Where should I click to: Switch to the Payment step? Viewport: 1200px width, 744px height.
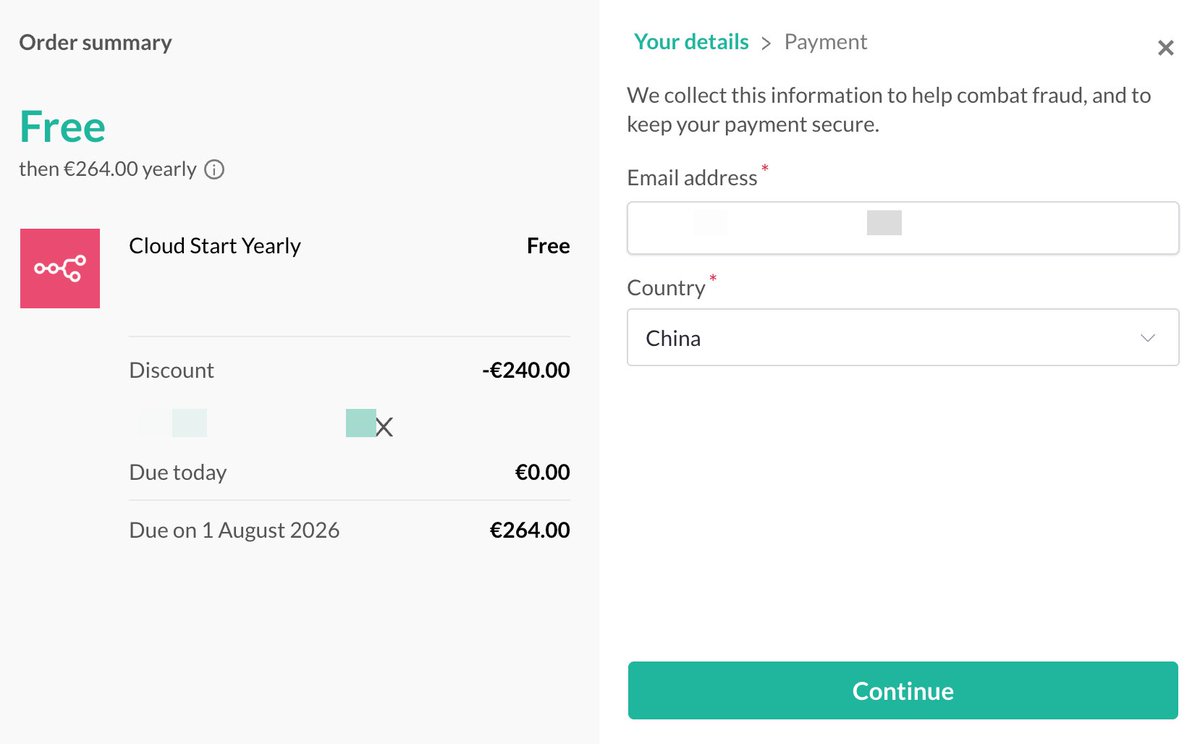pos(825,42)
